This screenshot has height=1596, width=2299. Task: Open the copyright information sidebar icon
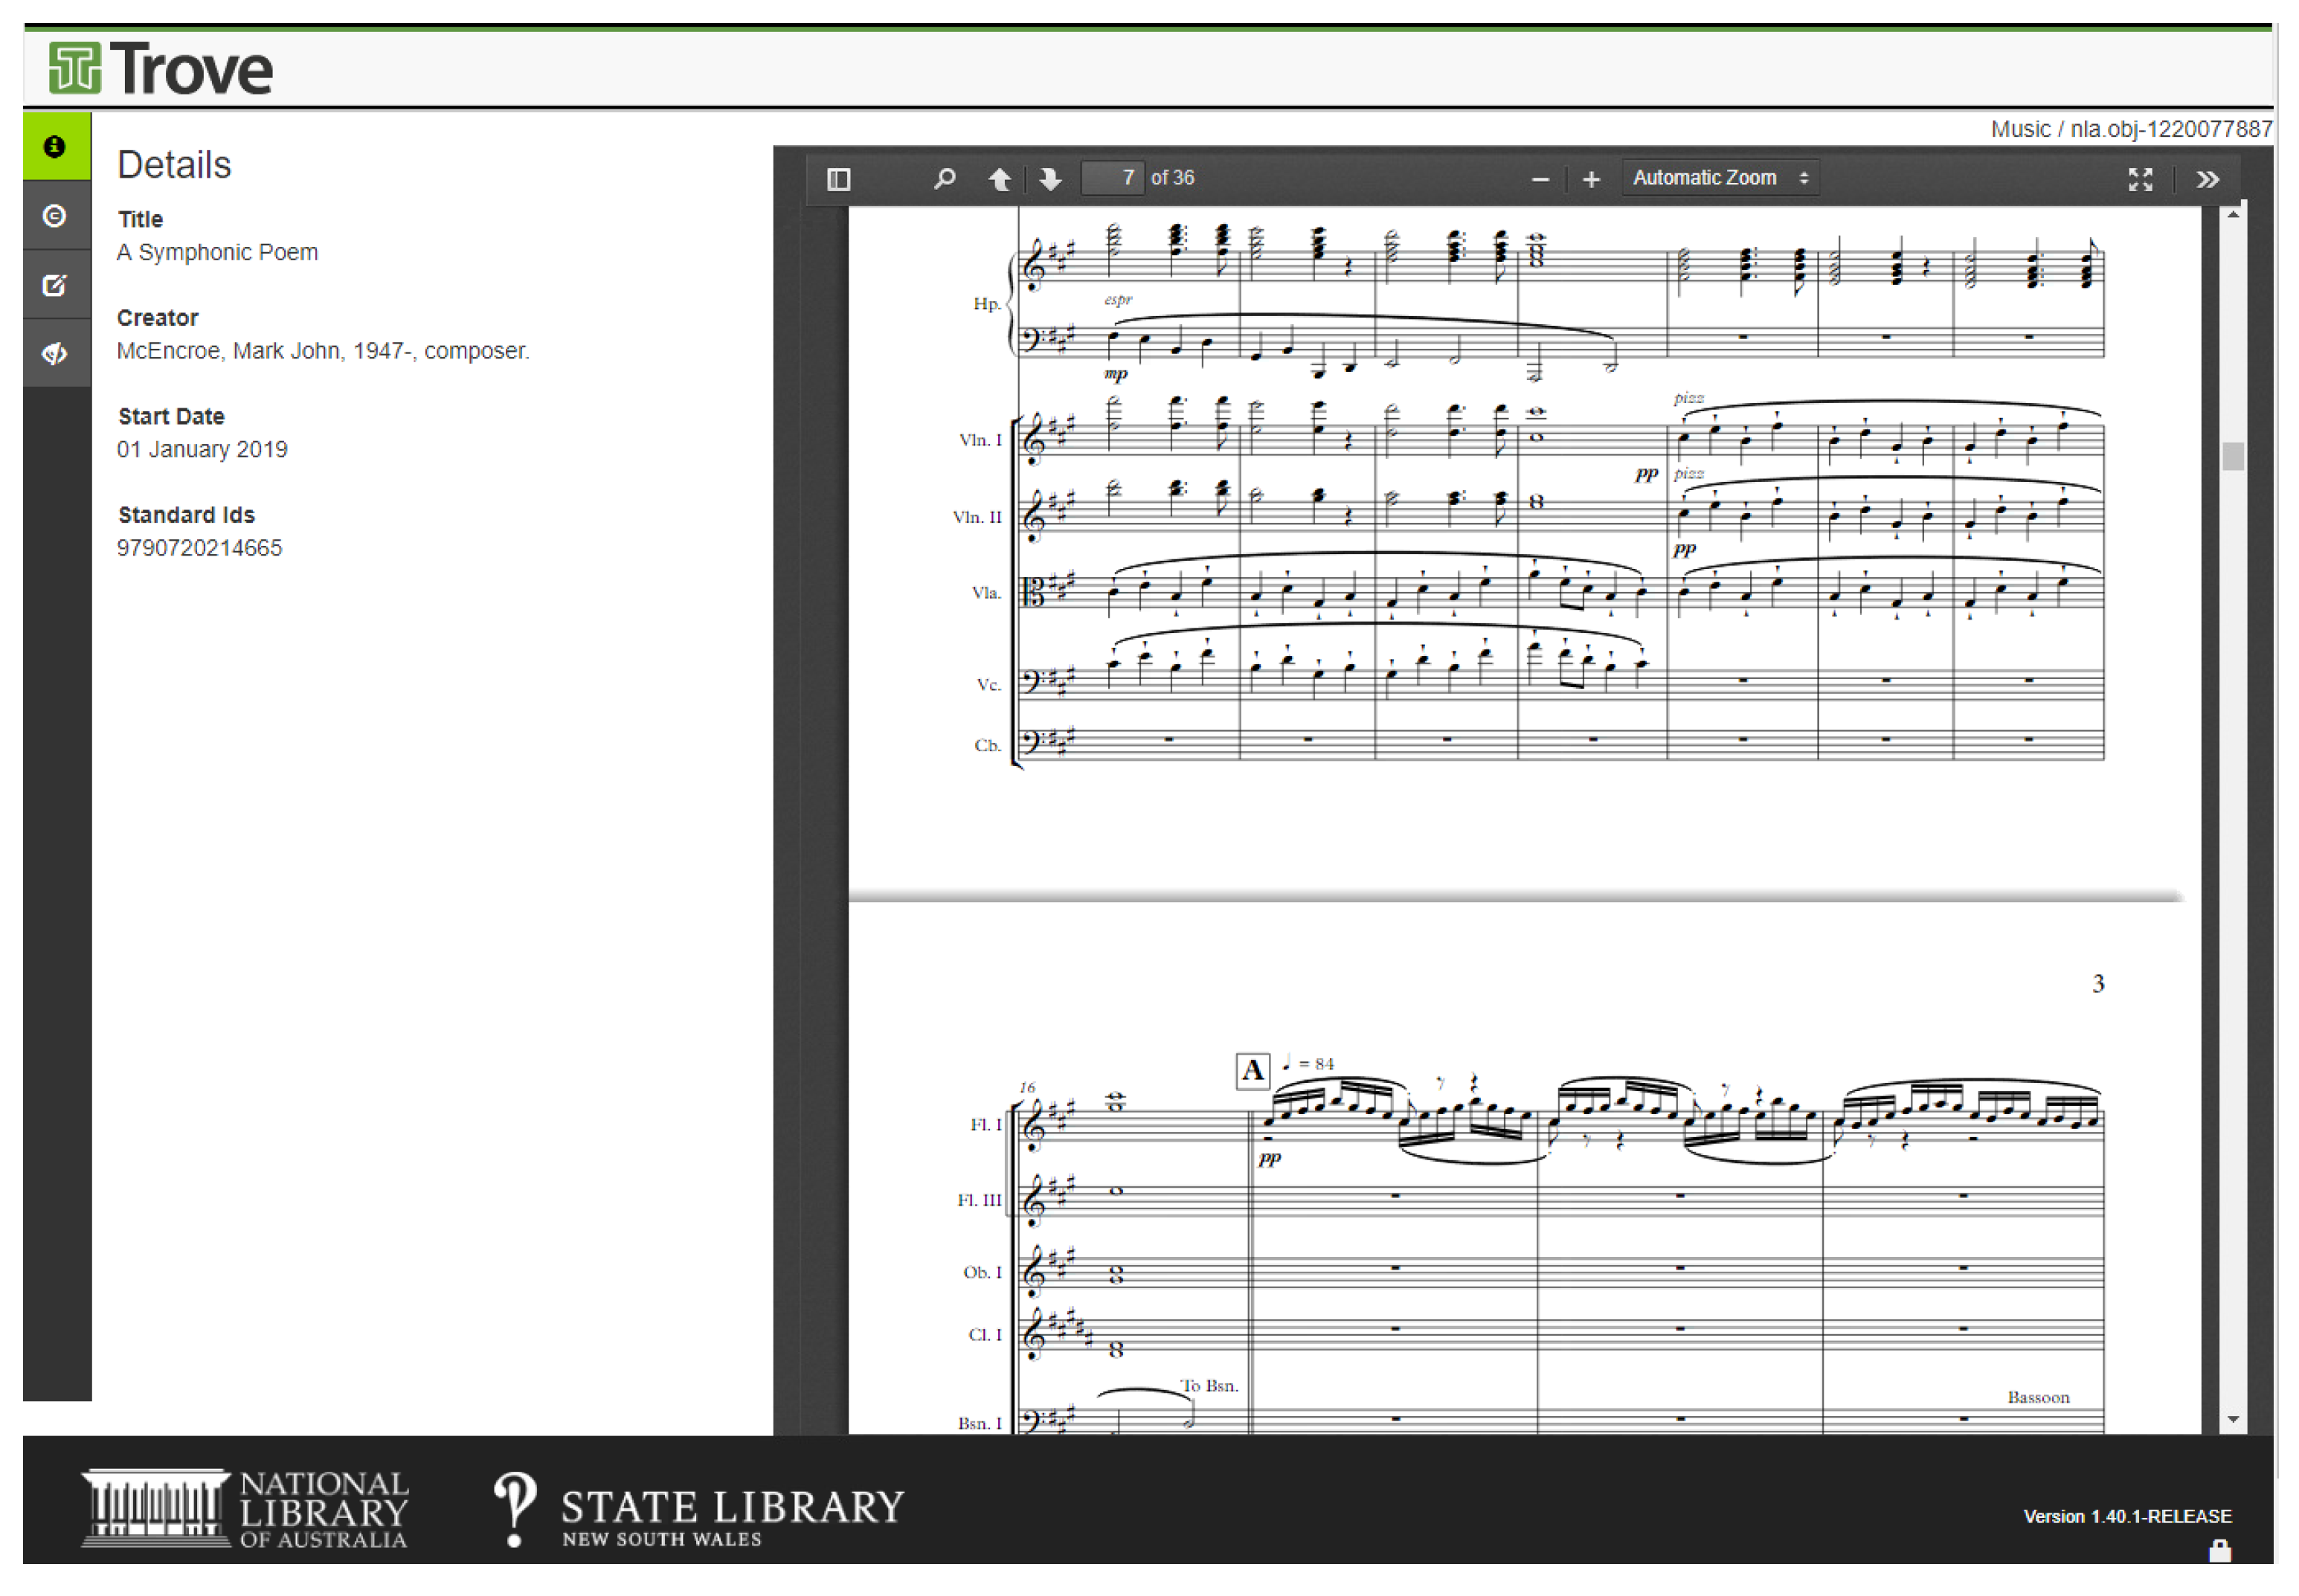click(55, 216)
